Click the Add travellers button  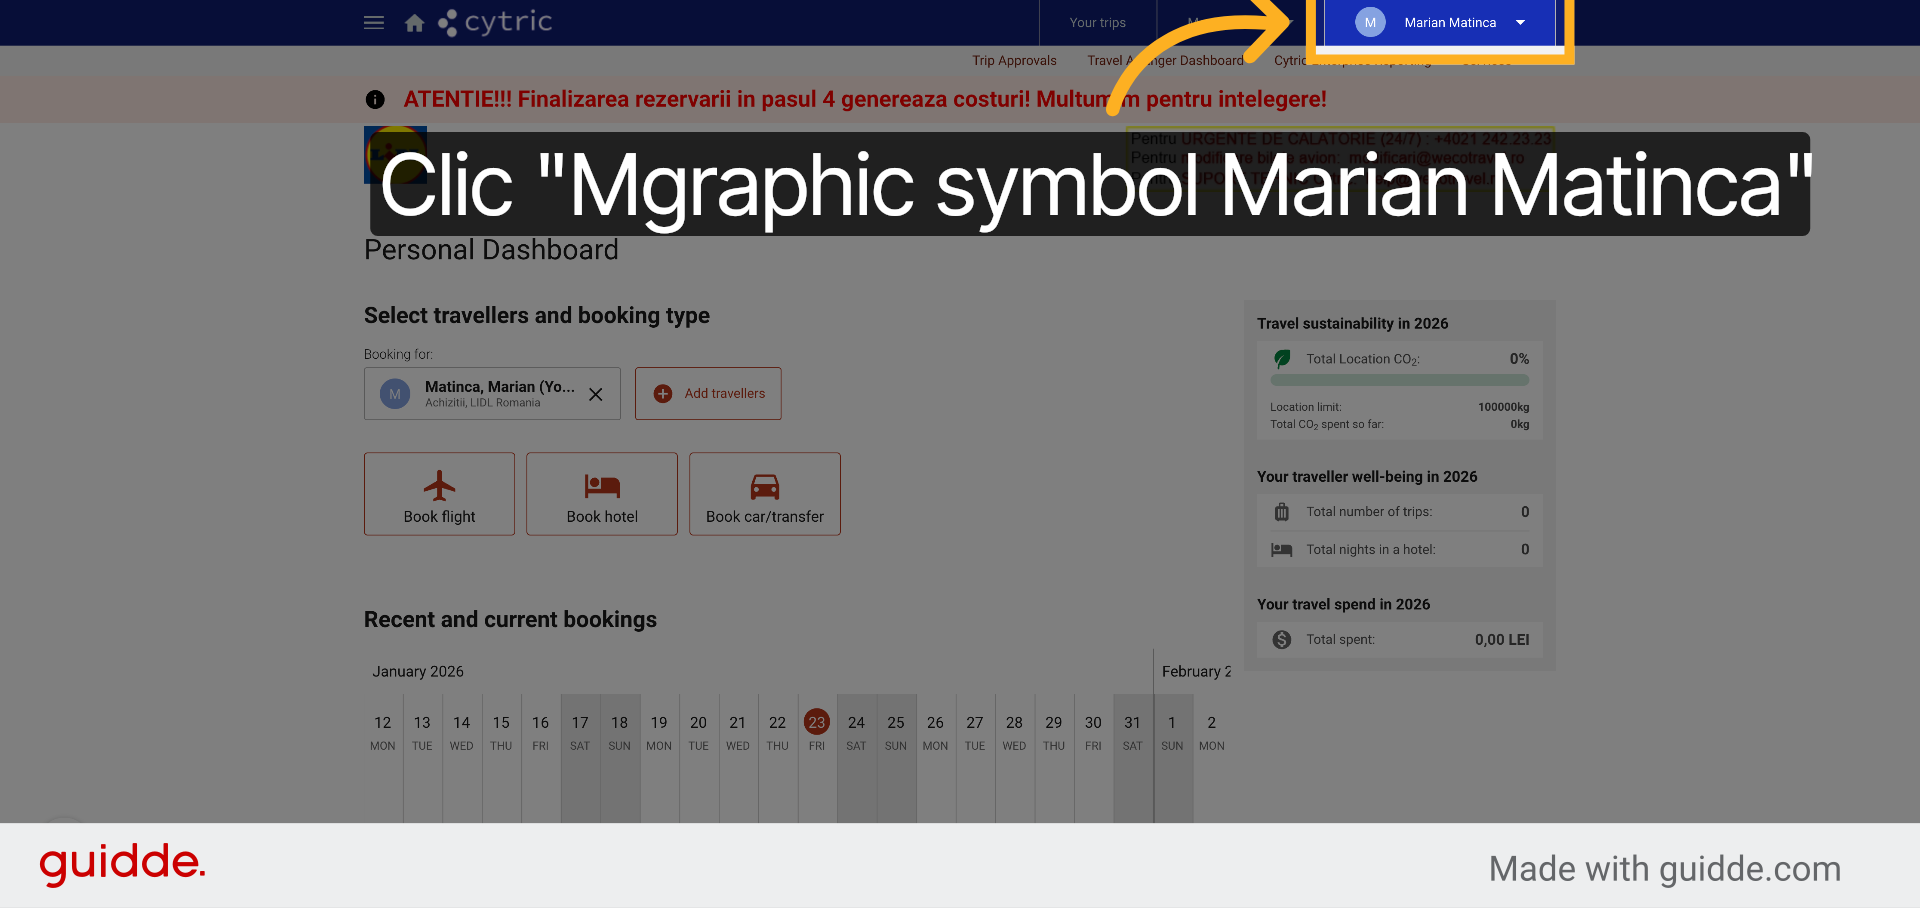[x=708, y=393]
